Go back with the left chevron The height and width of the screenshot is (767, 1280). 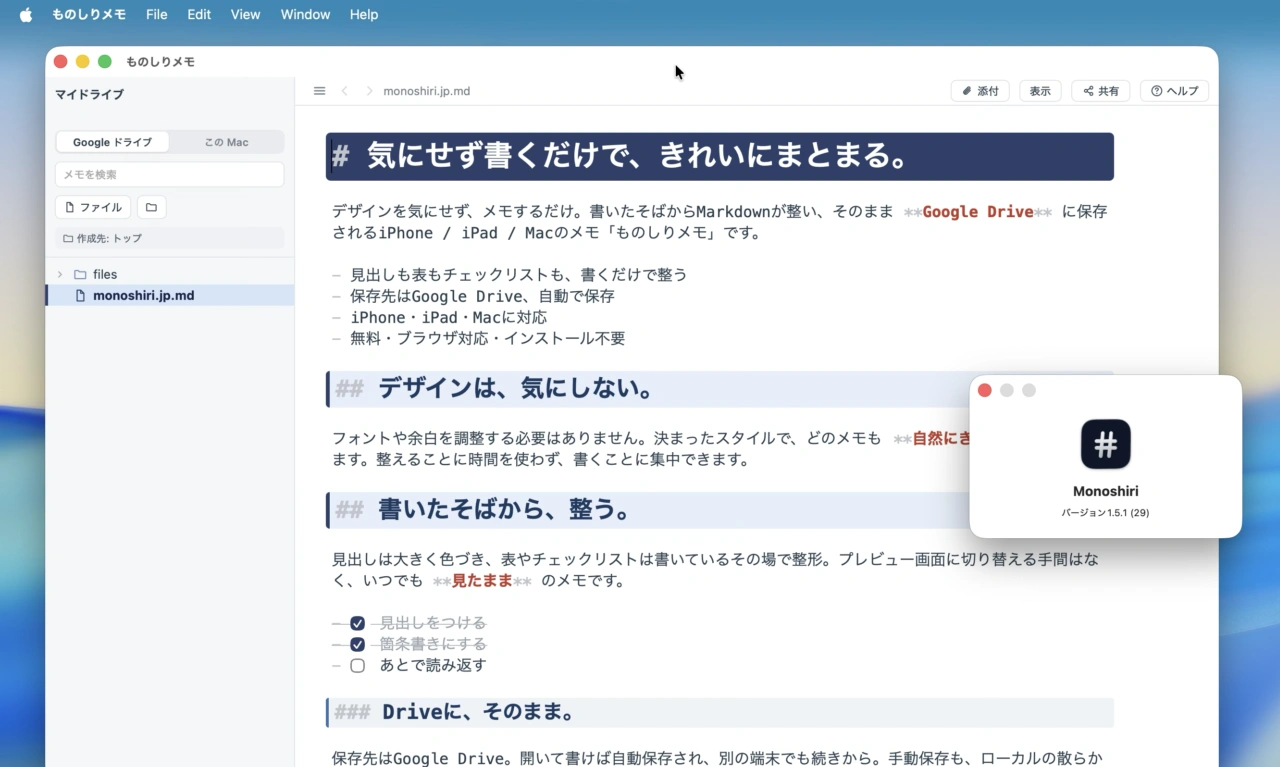[x=345, y=91]
